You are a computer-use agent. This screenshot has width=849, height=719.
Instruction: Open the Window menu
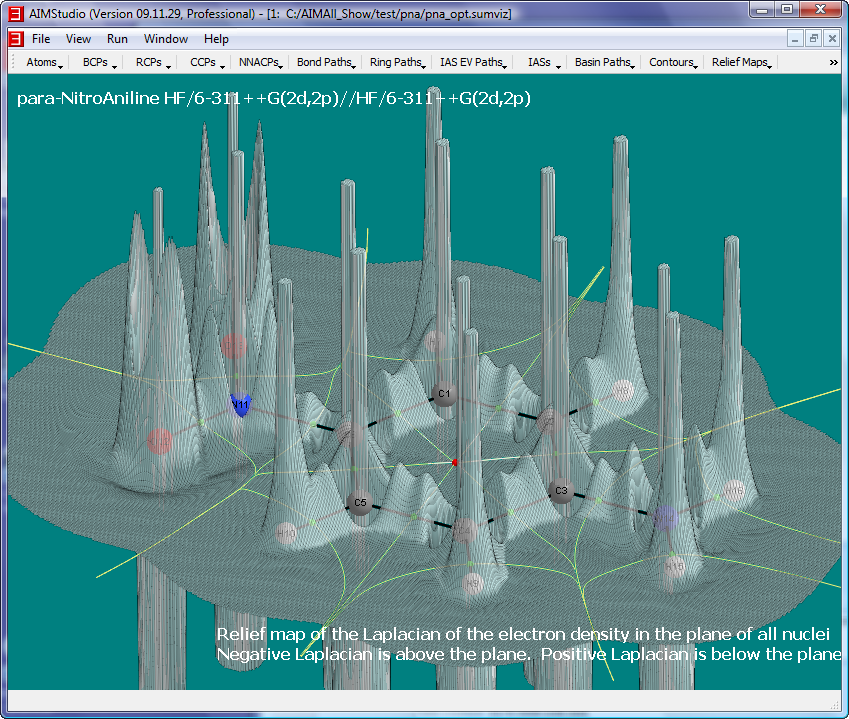pyautogui.click(x=165, y=39)
